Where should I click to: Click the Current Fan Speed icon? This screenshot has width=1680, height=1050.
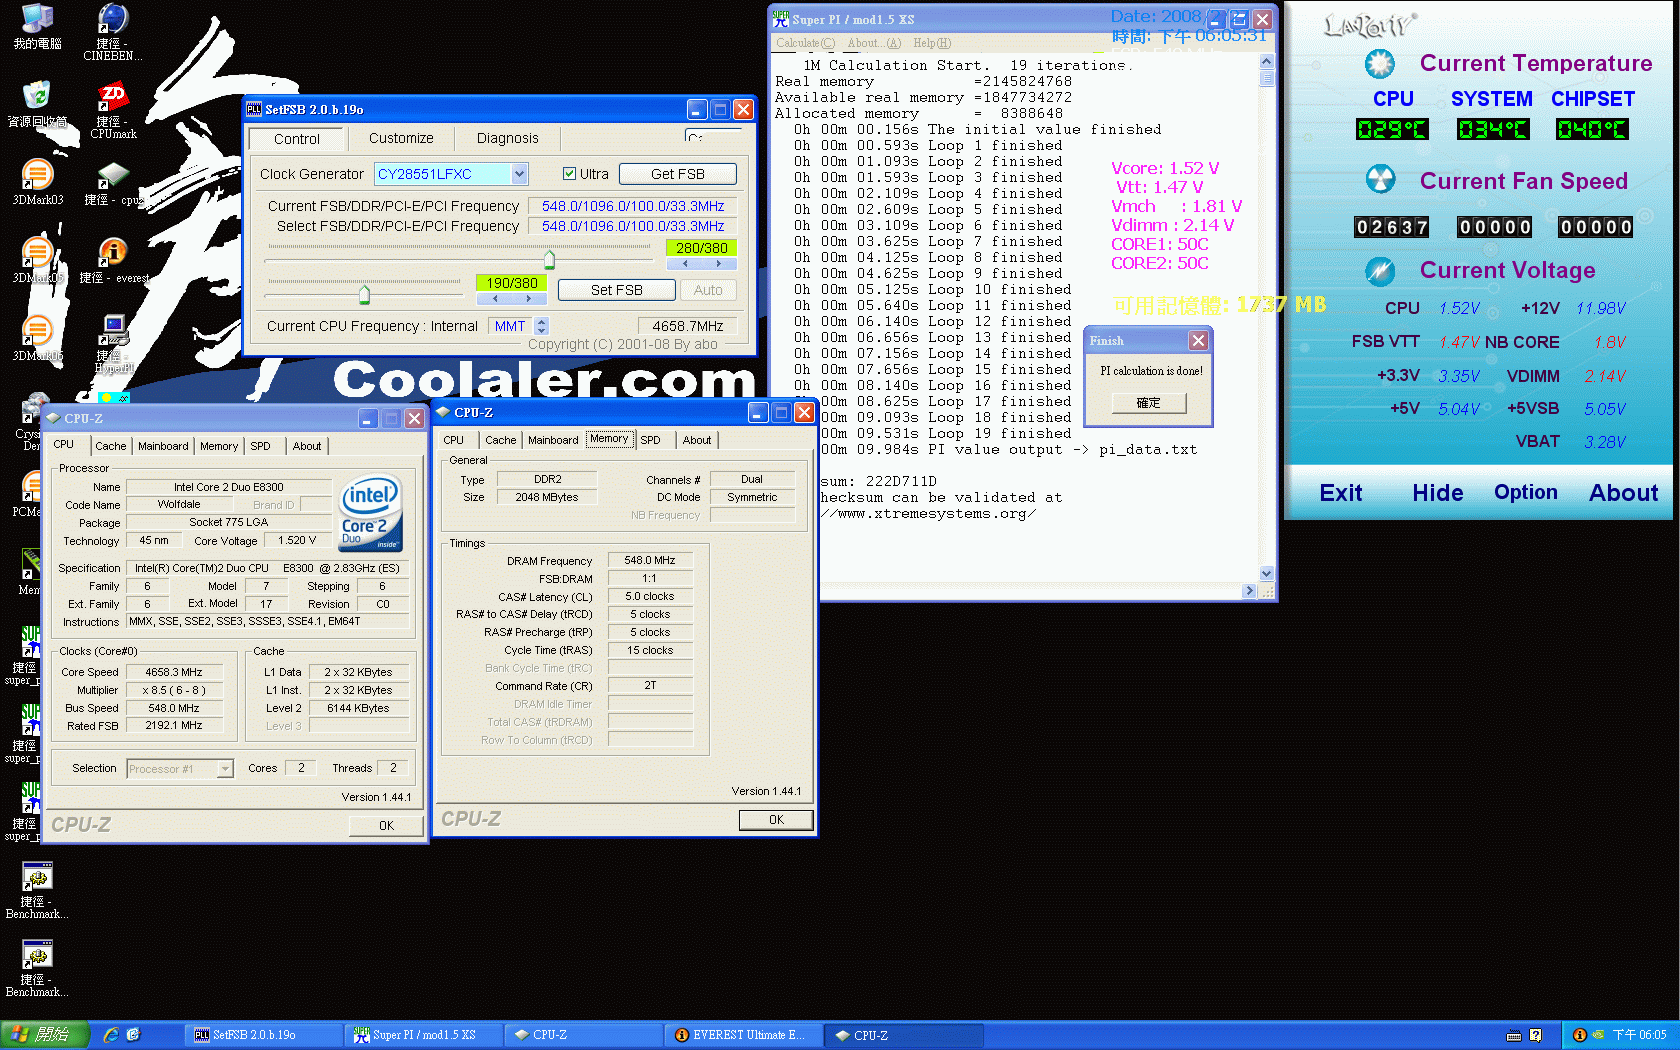click(x=1380, y=180)
